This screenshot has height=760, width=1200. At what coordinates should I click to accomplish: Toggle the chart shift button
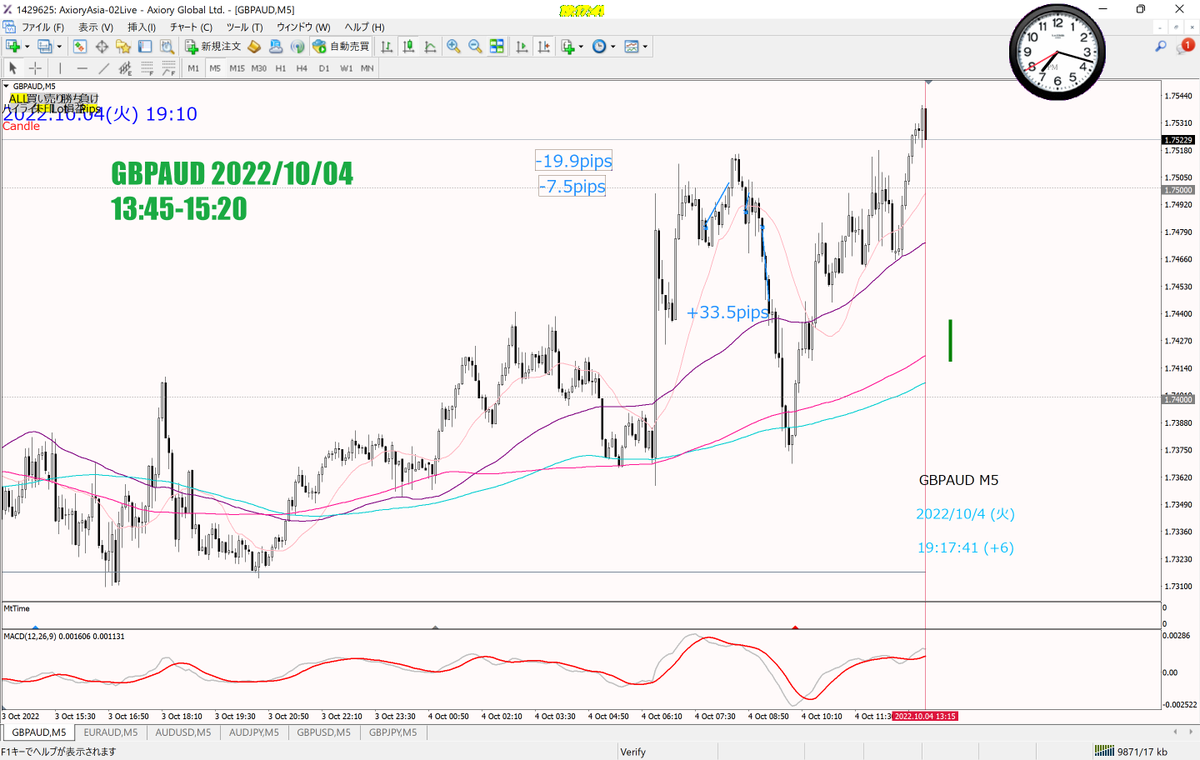(544, 46)
